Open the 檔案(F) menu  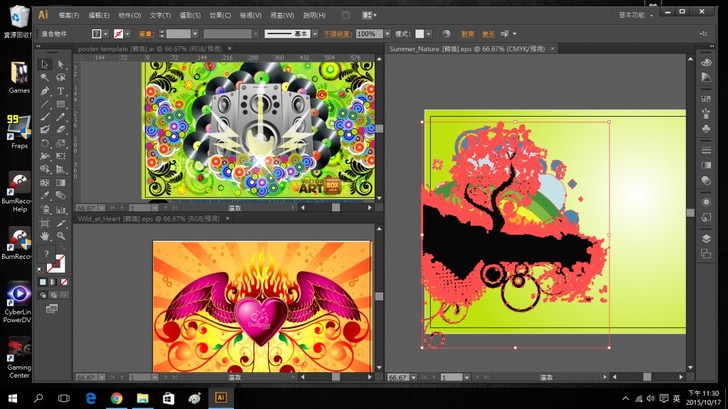pyautogui.click(x=68, y=16)
